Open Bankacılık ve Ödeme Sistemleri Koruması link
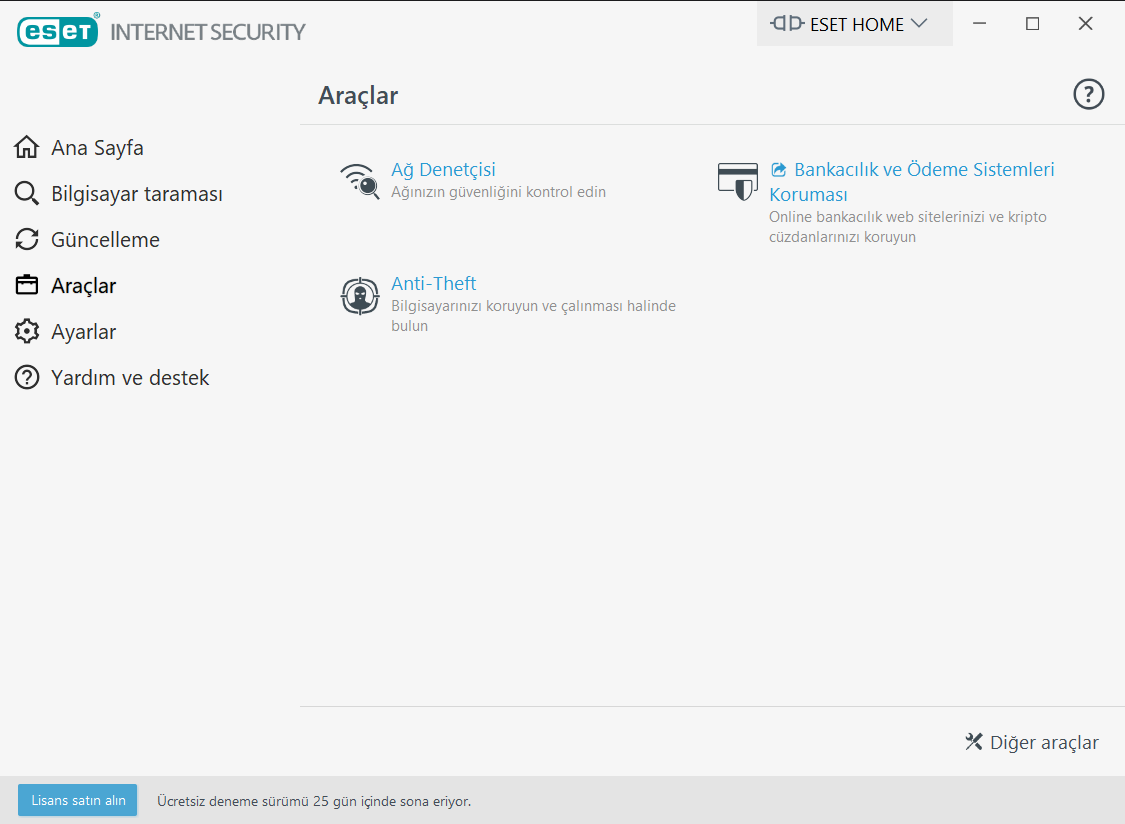The width and height of the screenshot is (1125, 824). coord(912,182)
